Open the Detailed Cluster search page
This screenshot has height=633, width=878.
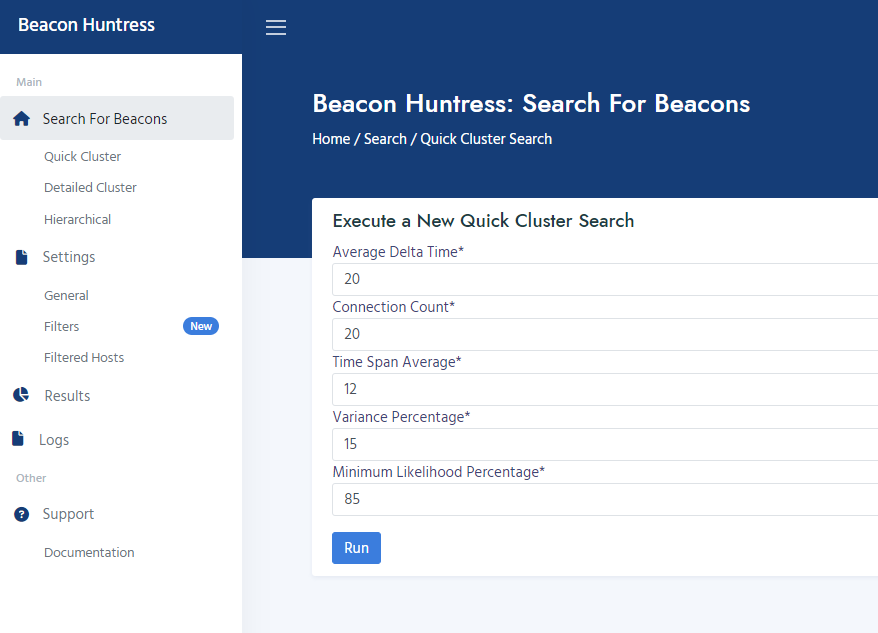[90, 188]
